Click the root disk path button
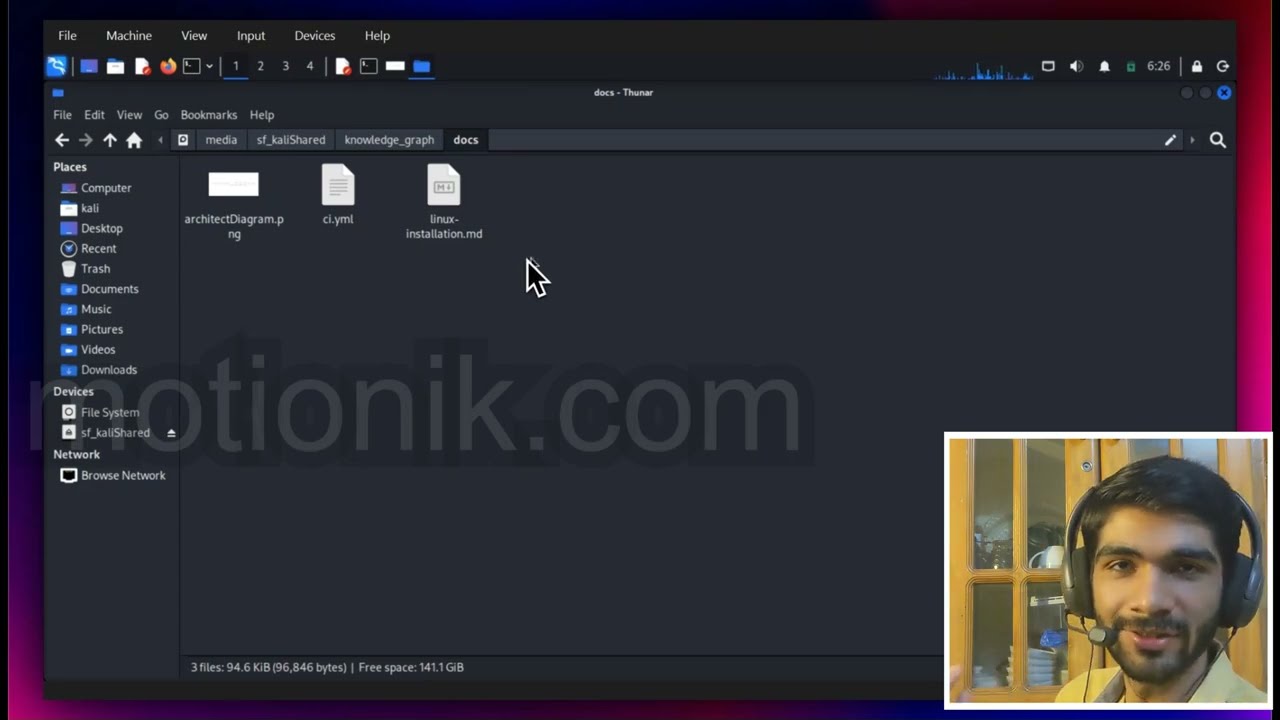The height and width of the screenshot is (720, 1280). [183, 140]
